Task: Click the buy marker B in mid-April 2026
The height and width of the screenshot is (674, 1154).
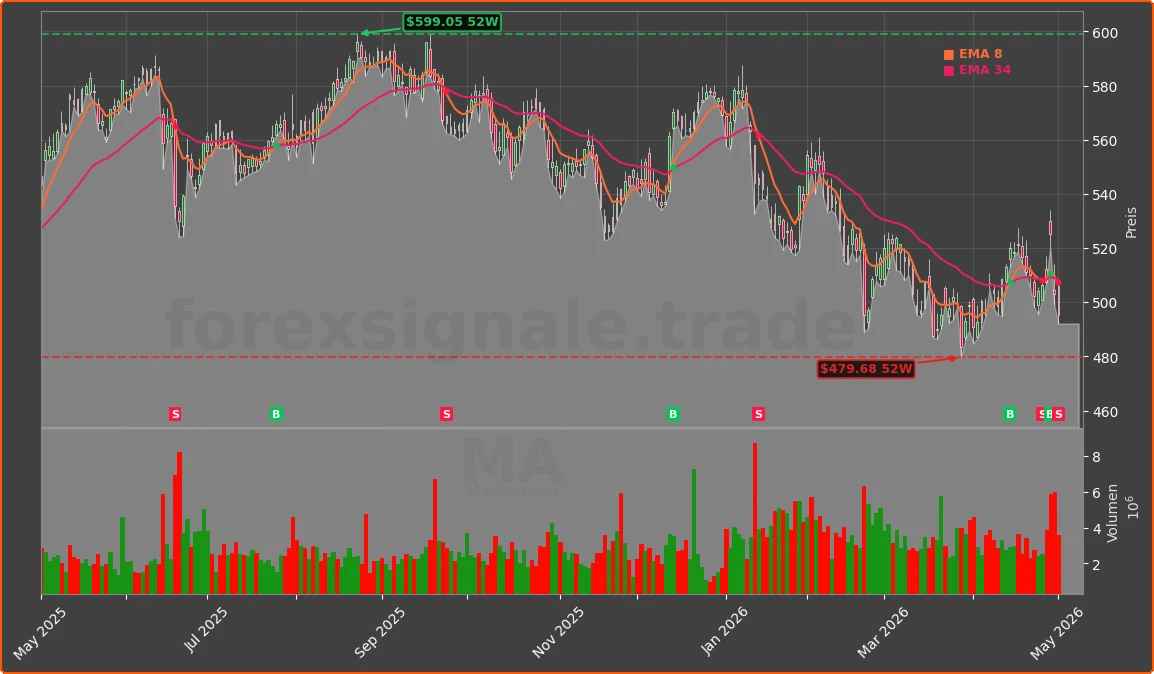Action: click(1010, 414)
